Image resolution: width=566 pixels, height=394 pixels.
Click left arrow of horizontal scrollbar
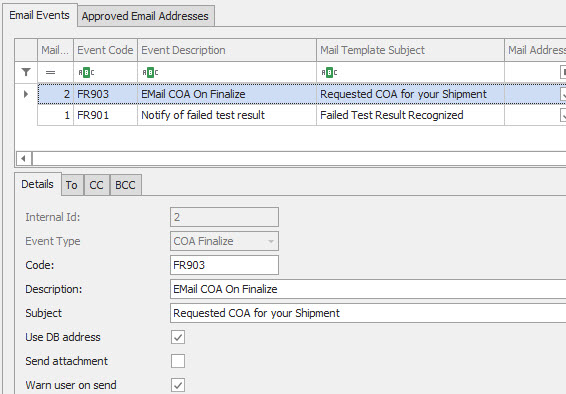tap(23, 158)
